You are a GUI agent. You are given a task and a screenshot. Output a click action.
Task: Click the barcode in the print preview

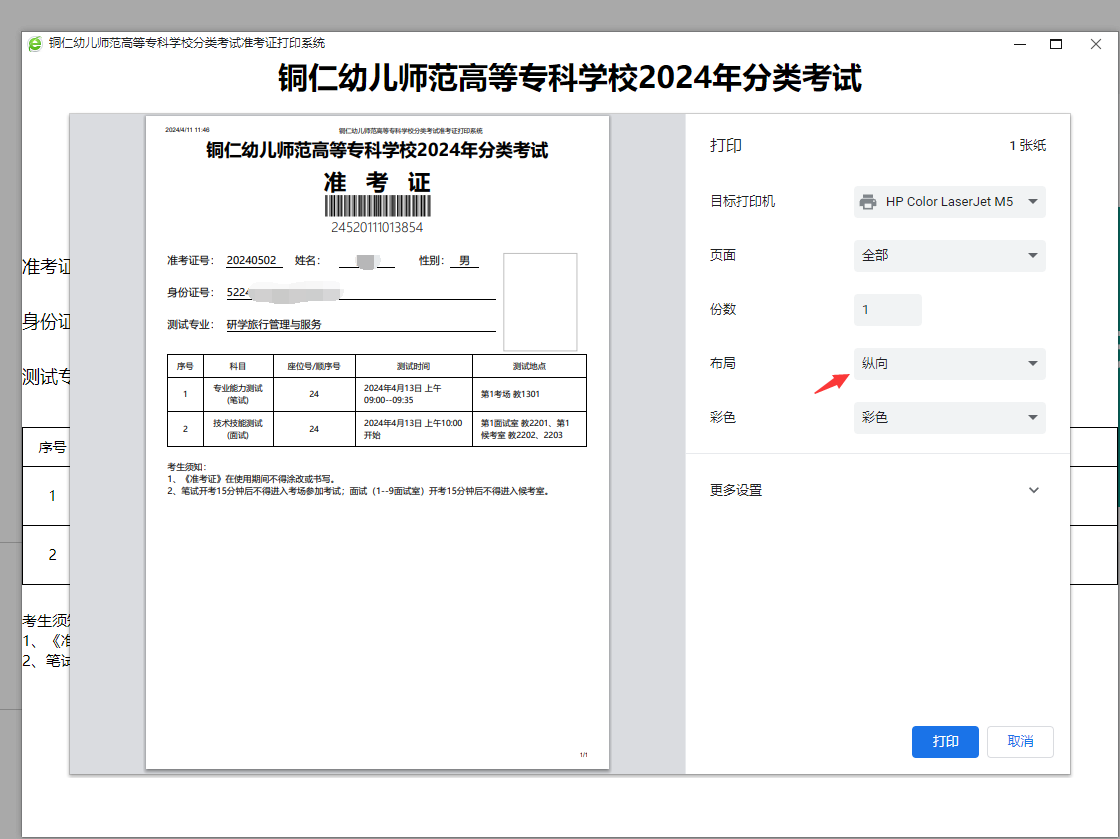coord(377,207)
